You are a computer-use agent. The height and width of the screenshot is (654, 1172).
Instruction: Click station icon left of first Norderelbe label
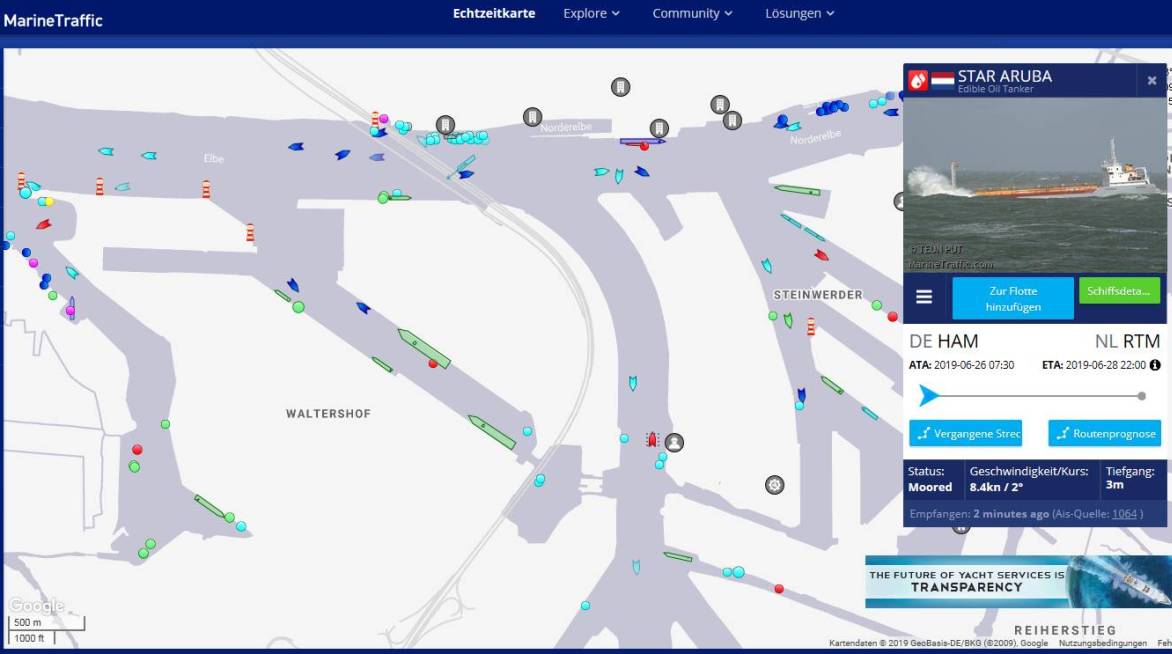click(x=532, y=117)
